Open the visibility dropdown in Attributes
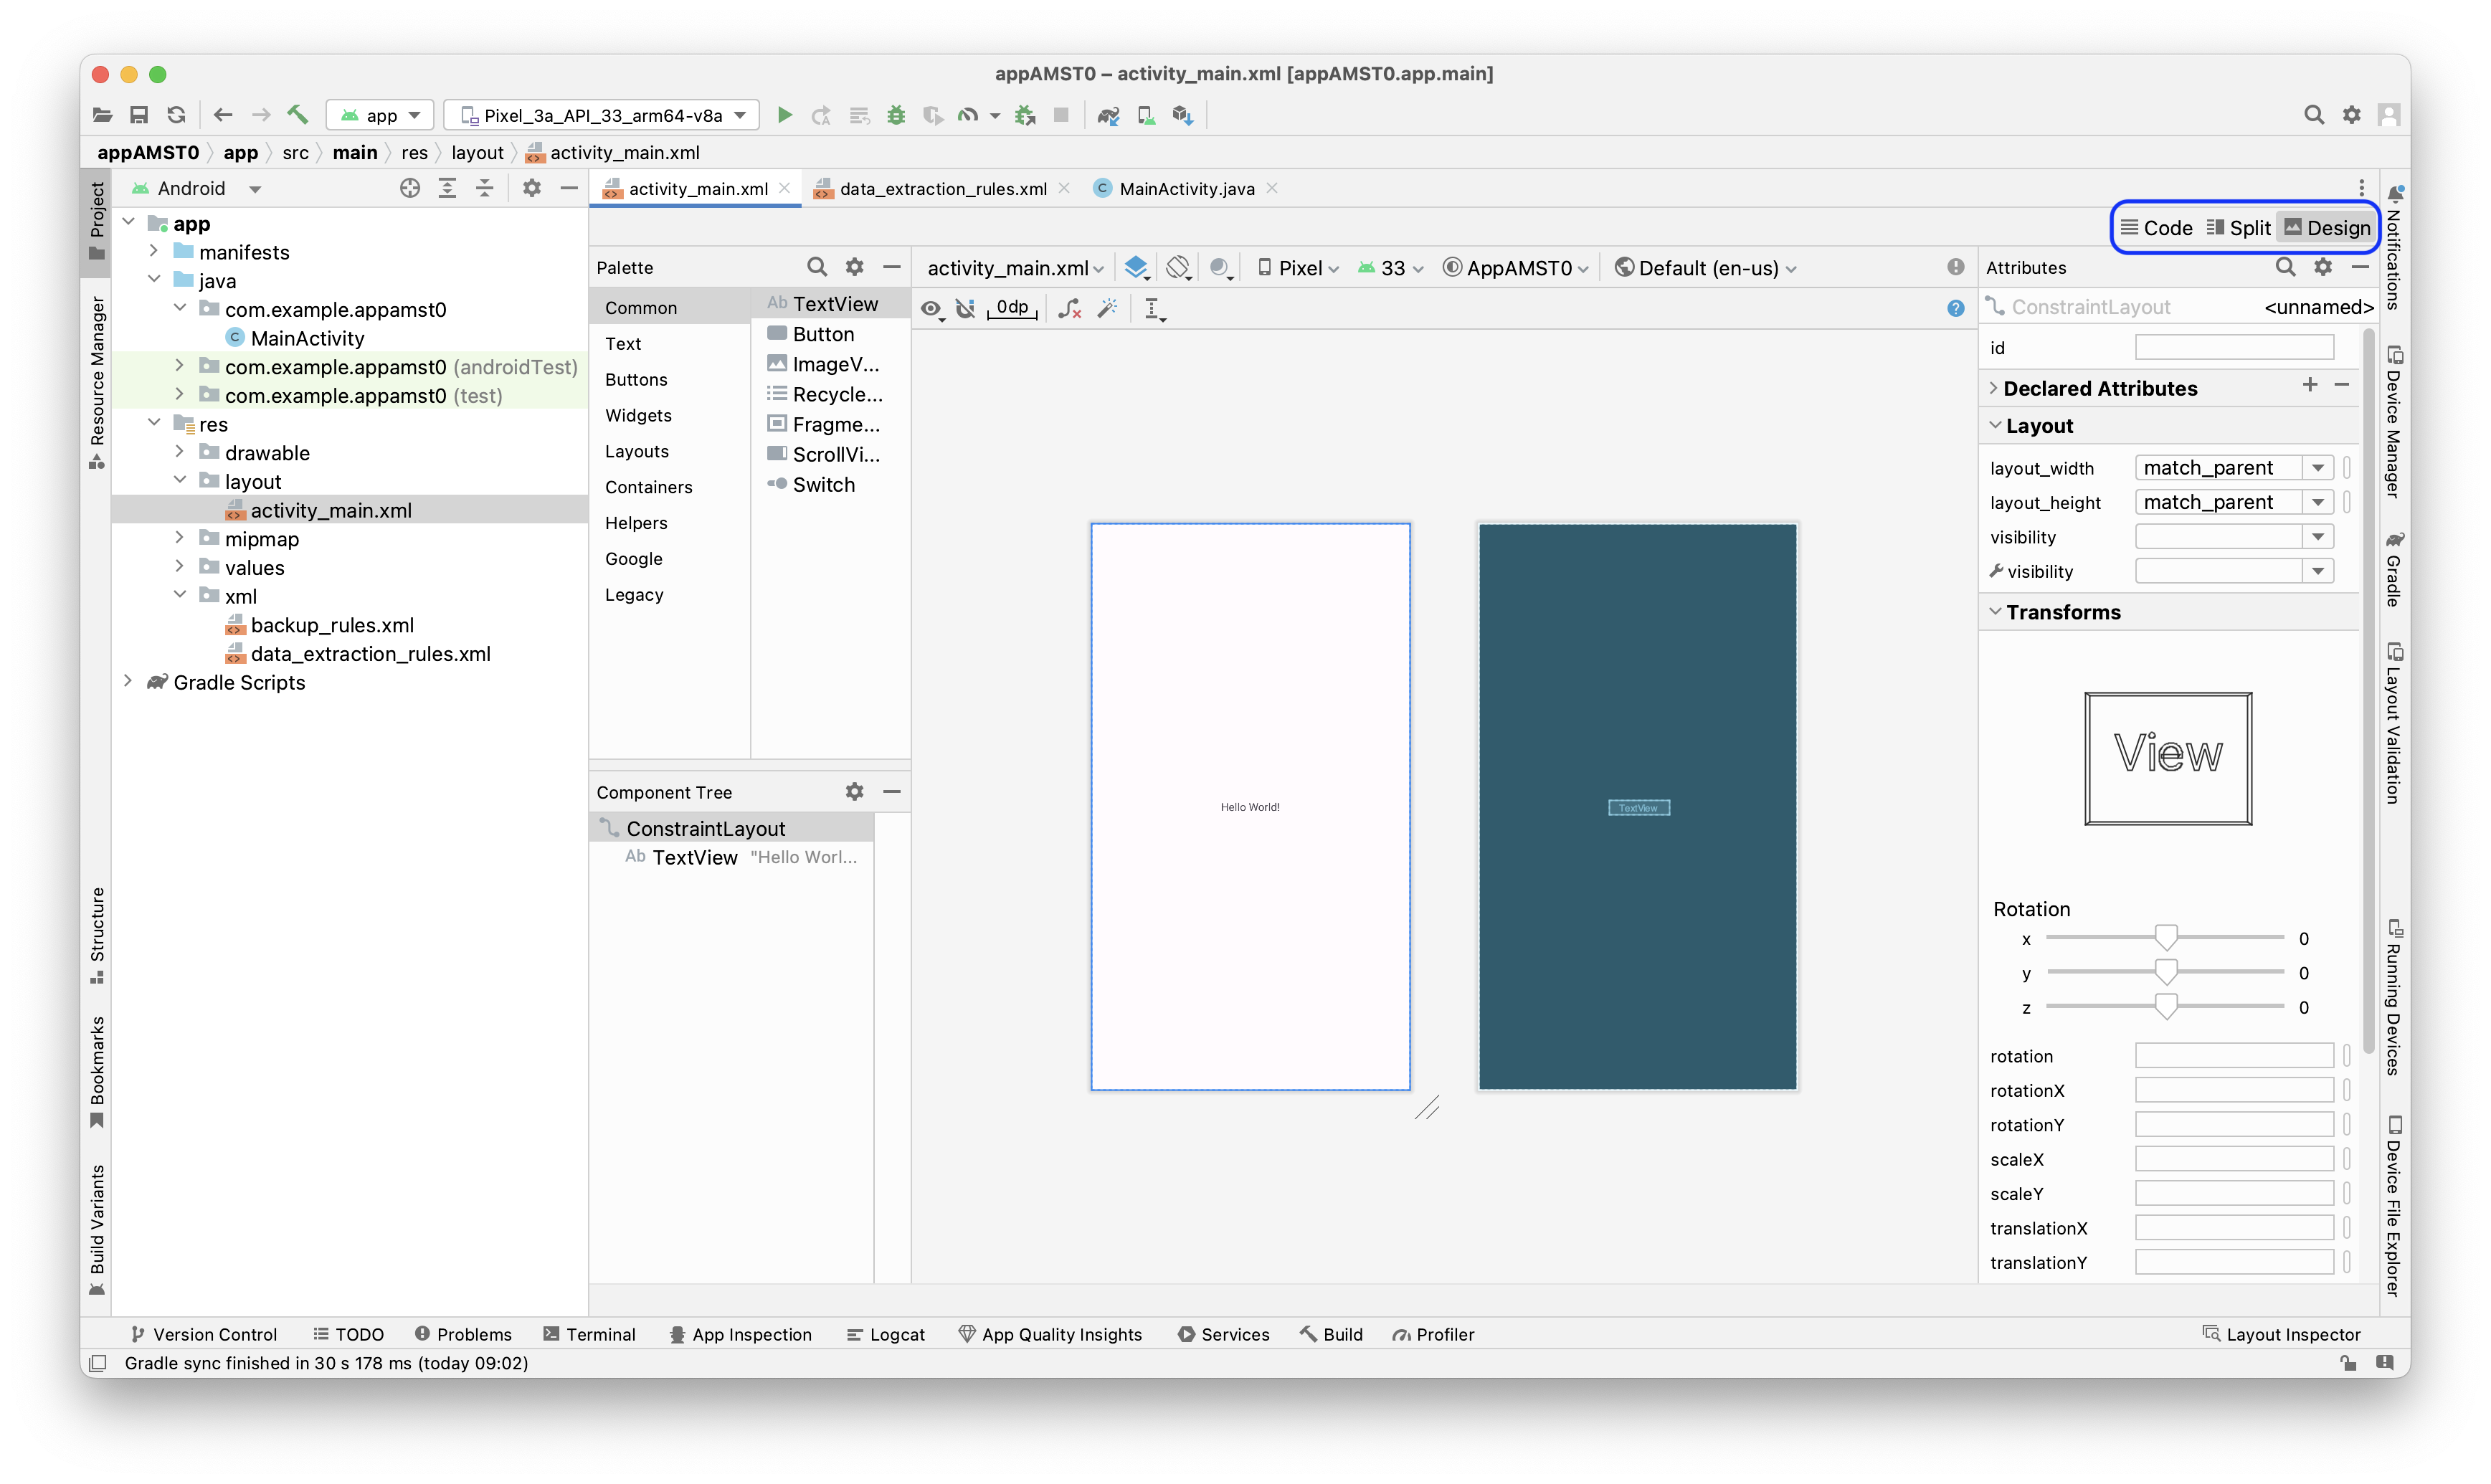 click(x=2323, y=536)
